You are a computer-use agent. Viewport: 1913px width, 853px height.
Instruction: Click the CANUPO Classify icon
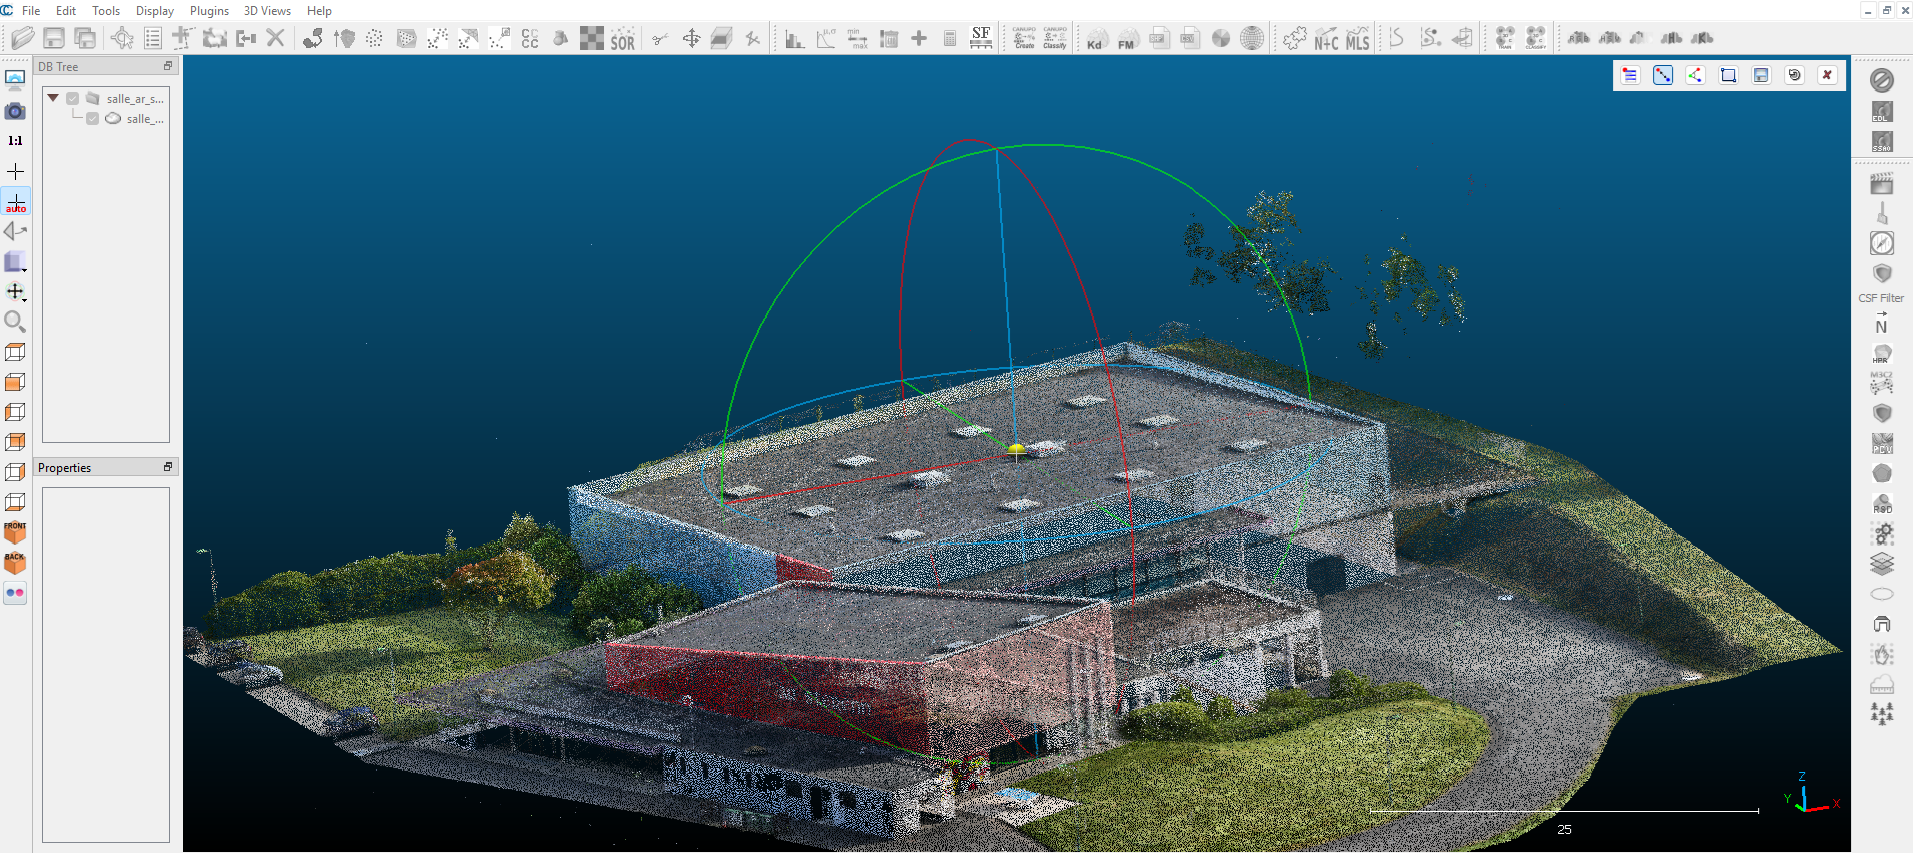pyautogui.click(x=1055, y=38)
